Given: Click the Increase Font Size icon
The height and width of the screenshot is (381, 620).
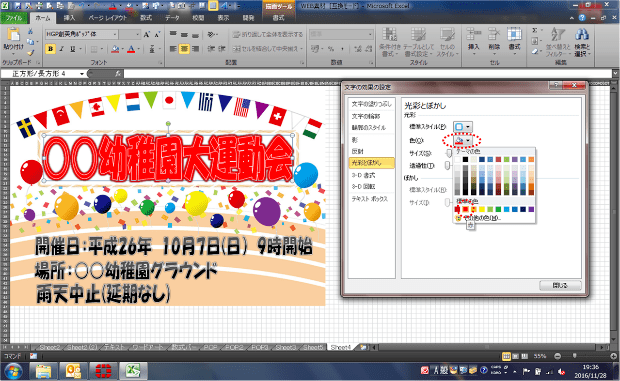Looking at the screenshot, I should click(147, 35).
